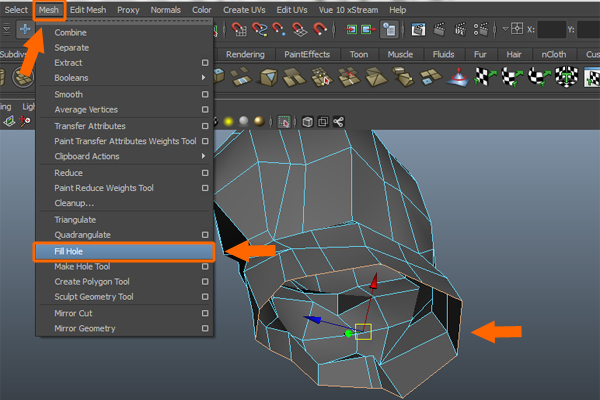Click the yellow sphere lighting icon in viewport bar
The height and width of the screenshot is (400, 600).
pyautogui.click(x=228, y=121)
